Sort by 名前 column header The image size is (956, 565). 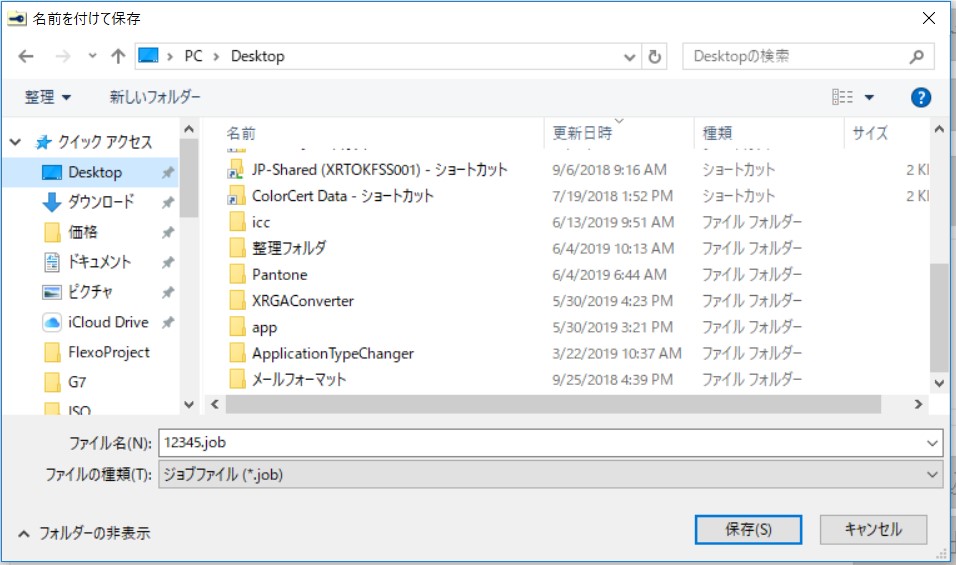(x=241, y=133)
